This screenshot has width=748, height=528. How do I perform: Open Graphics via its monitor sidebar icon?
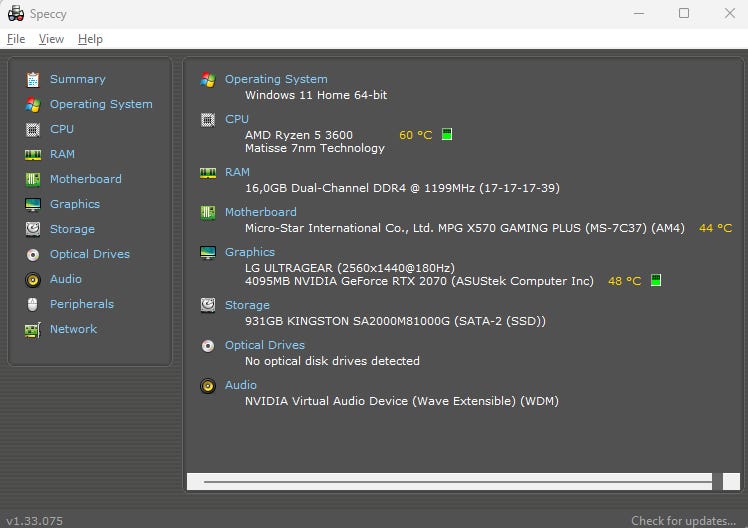[x=33, y=204]
